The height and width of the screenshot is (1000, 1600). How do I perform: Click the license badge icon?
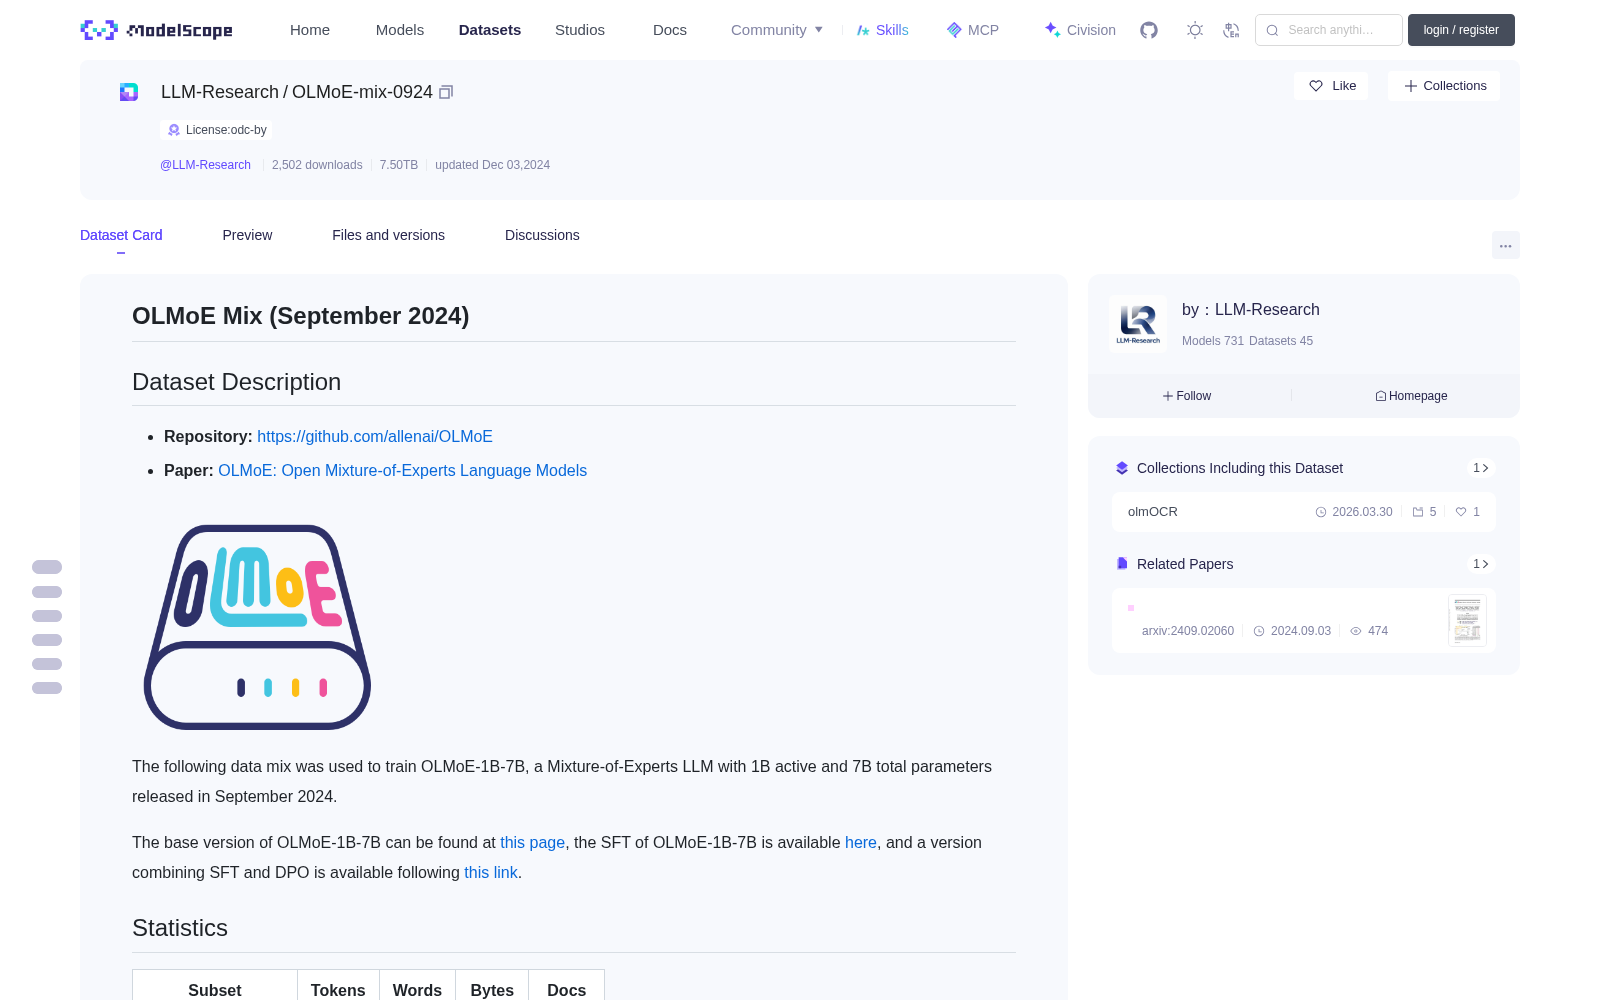[x=174, y=130]
